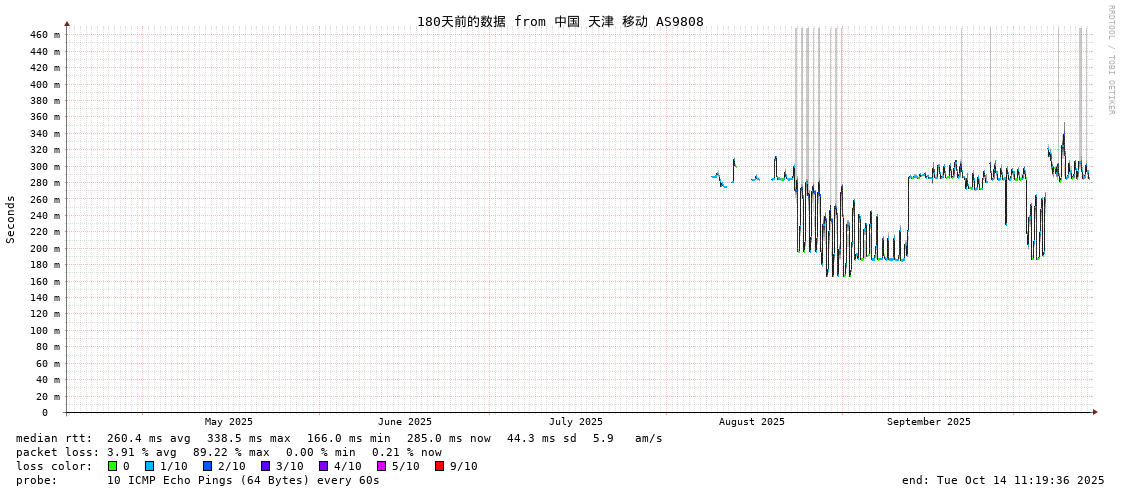Click the 460 m tick on y-axis

click(44, 35)
